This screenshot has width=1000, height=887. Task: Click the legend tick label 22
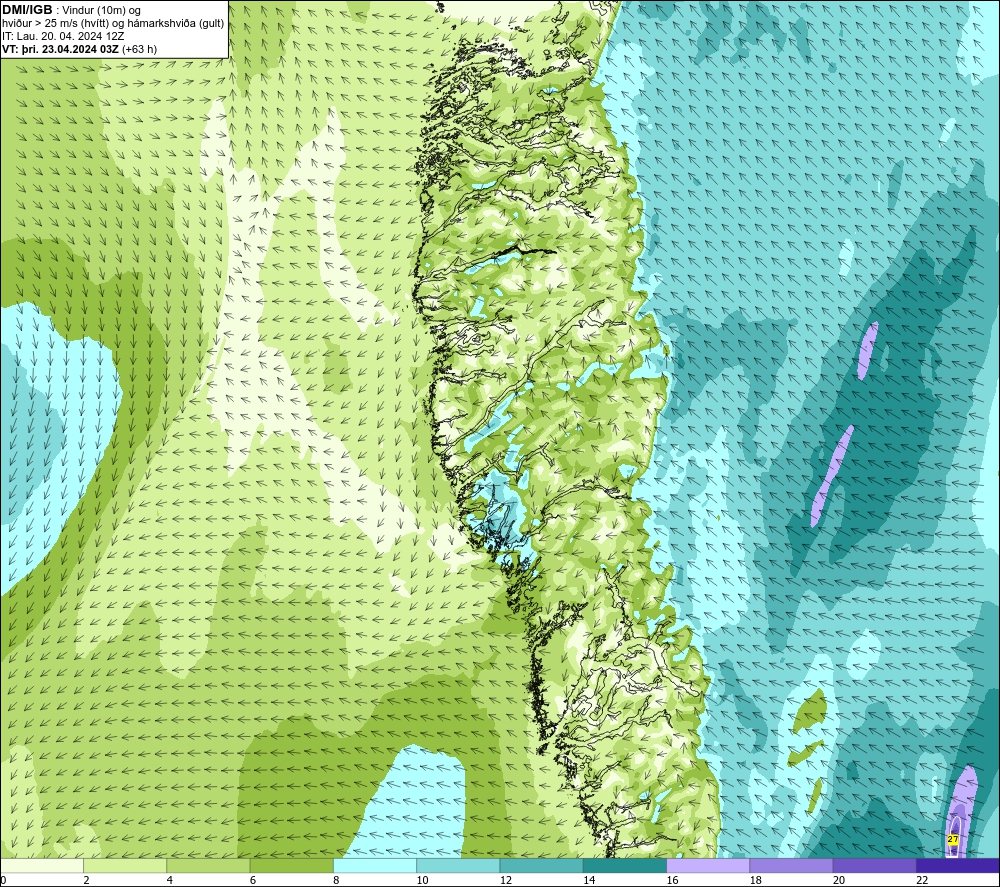[x=922, y=881]
